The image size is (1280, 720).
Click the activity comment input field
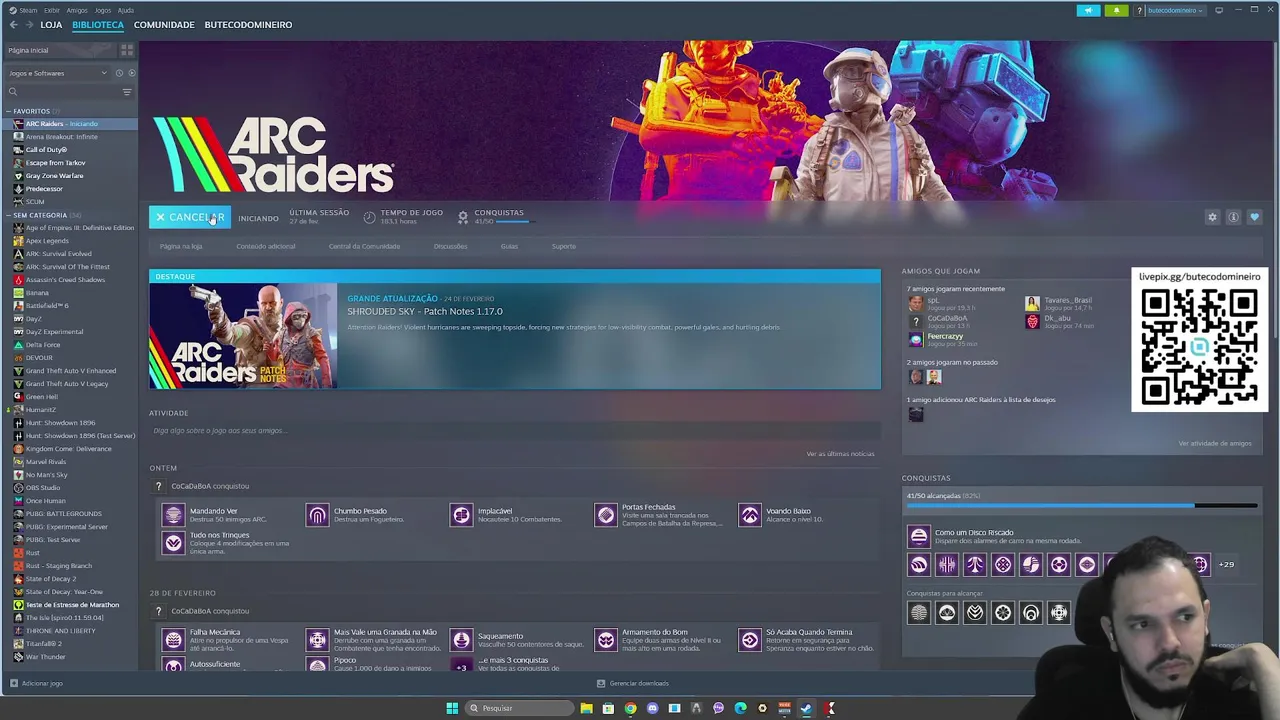tap(514, 431)
